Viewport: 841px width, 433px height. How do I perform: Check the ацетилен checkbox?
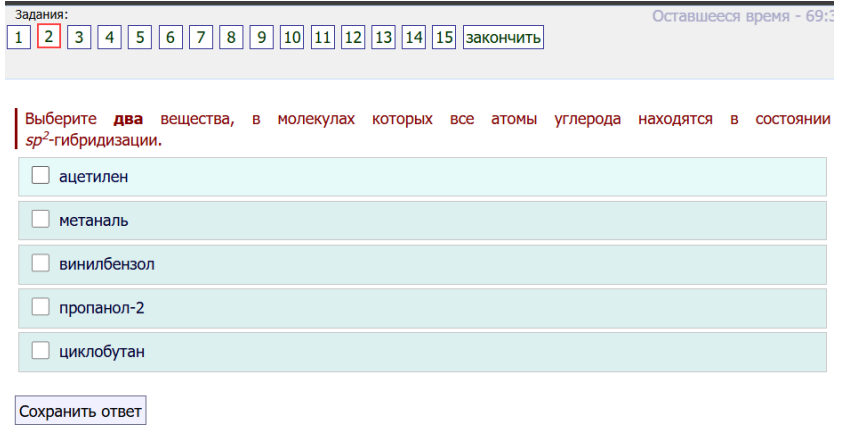click(41, 176)
